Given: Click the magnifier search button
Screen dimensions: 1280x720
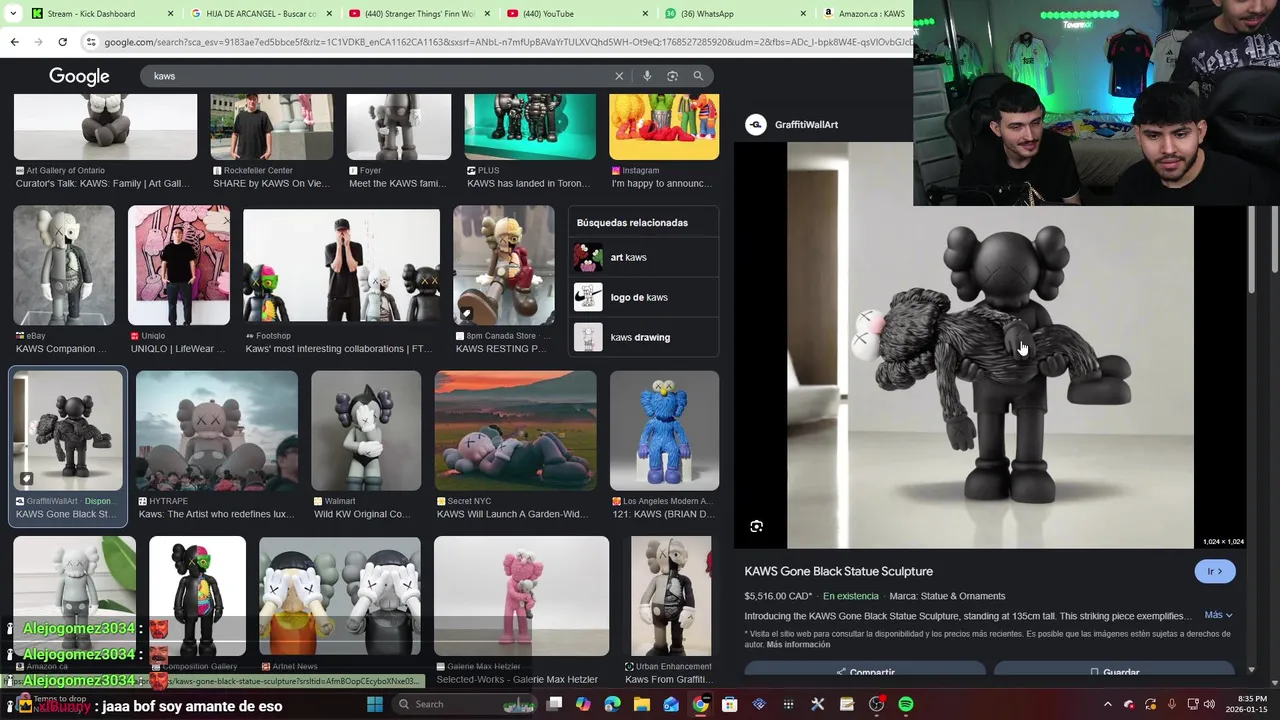Looking at the screenshot, I should (698, 76).
